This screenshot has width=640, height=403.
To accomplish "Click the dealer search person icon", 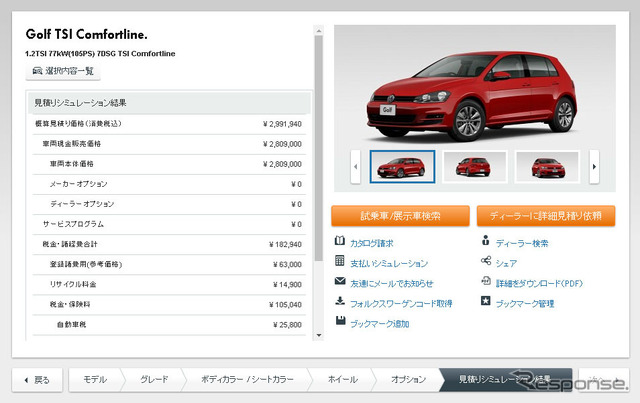I will (485, 240).
